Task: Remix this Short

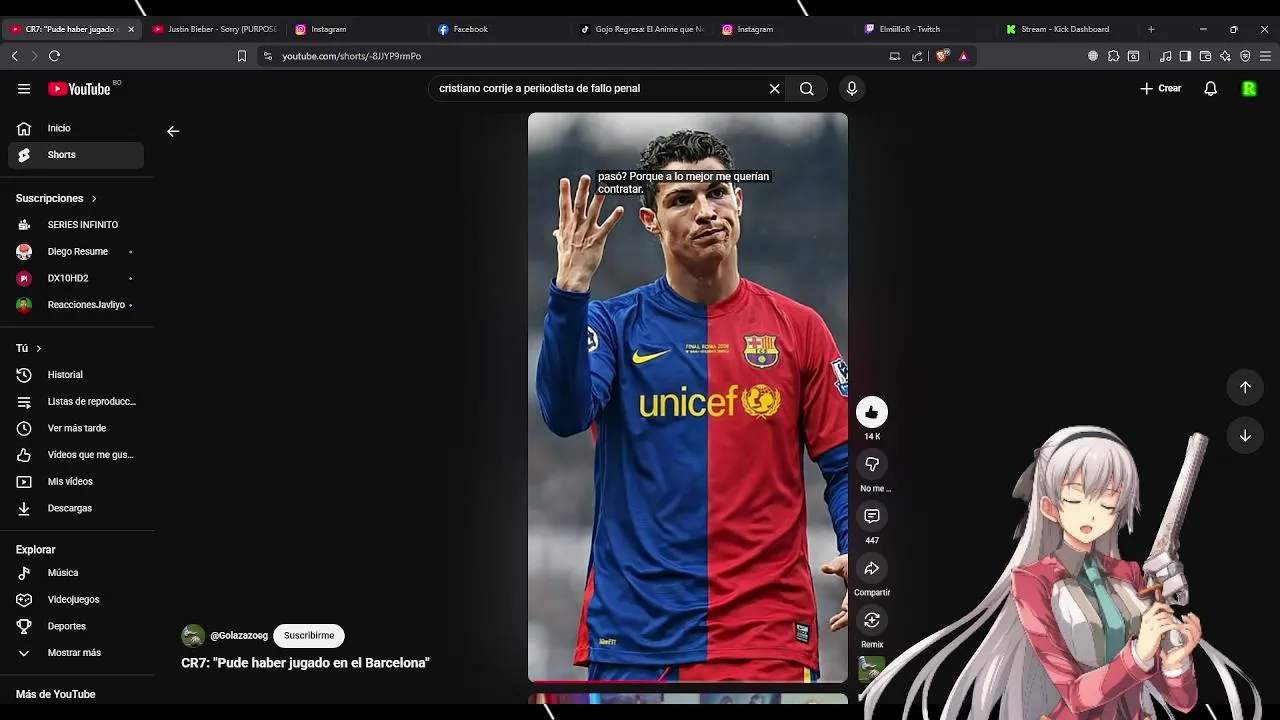Action: tap(872, 620)
